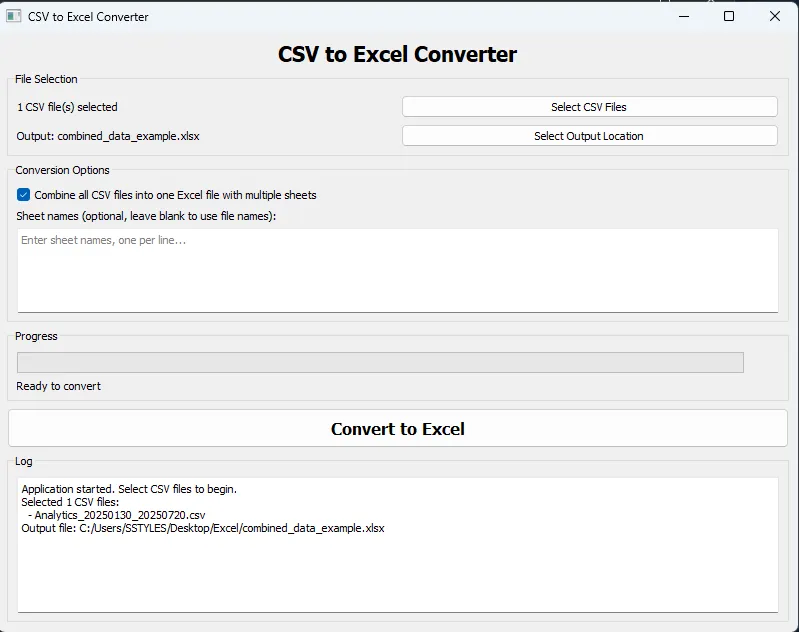The height and width of the screenshot is (632, 799).
Task: Click the Output file path log line
Action: (x=203, y=528)
